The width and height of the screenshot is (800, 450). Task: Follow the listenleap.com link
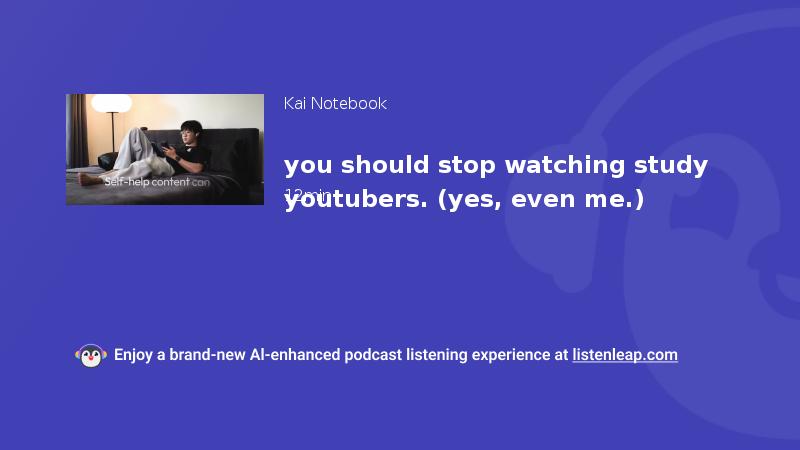click(625, 355)
